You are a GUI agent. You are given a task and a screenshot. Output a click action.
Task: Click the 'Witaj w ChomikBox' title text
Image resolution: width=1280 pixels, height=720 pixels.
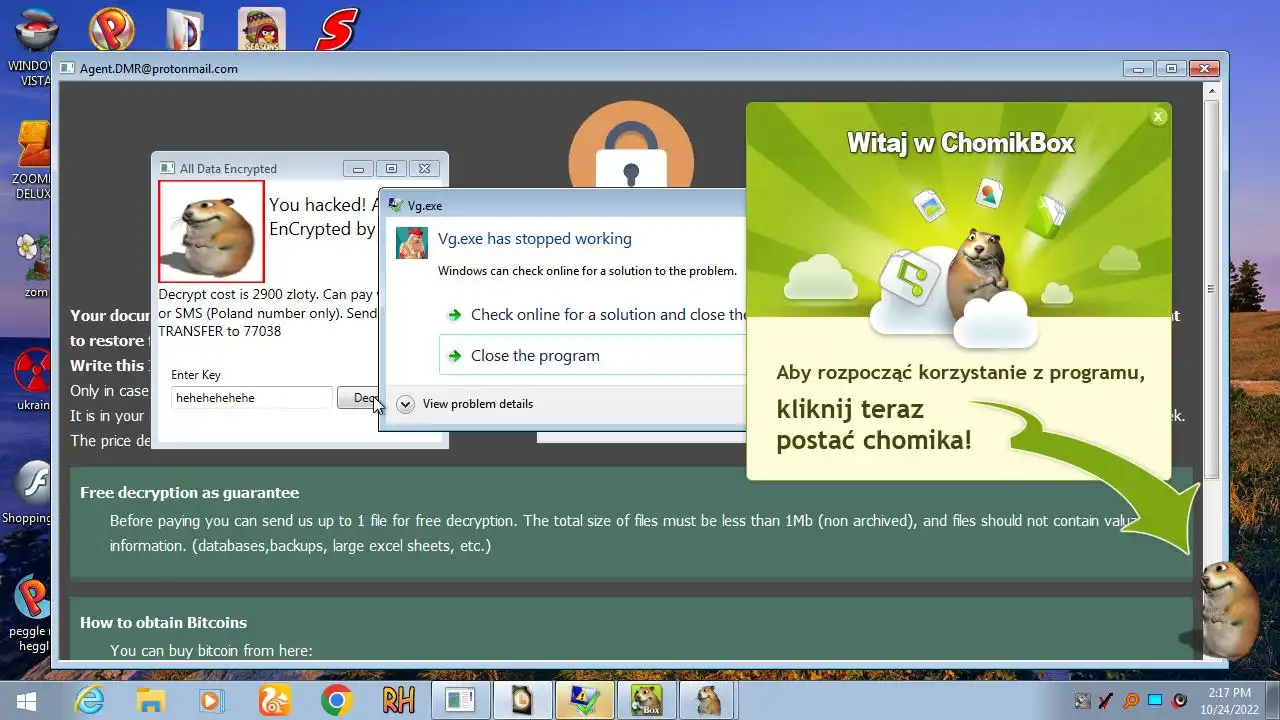click(961, 143)
